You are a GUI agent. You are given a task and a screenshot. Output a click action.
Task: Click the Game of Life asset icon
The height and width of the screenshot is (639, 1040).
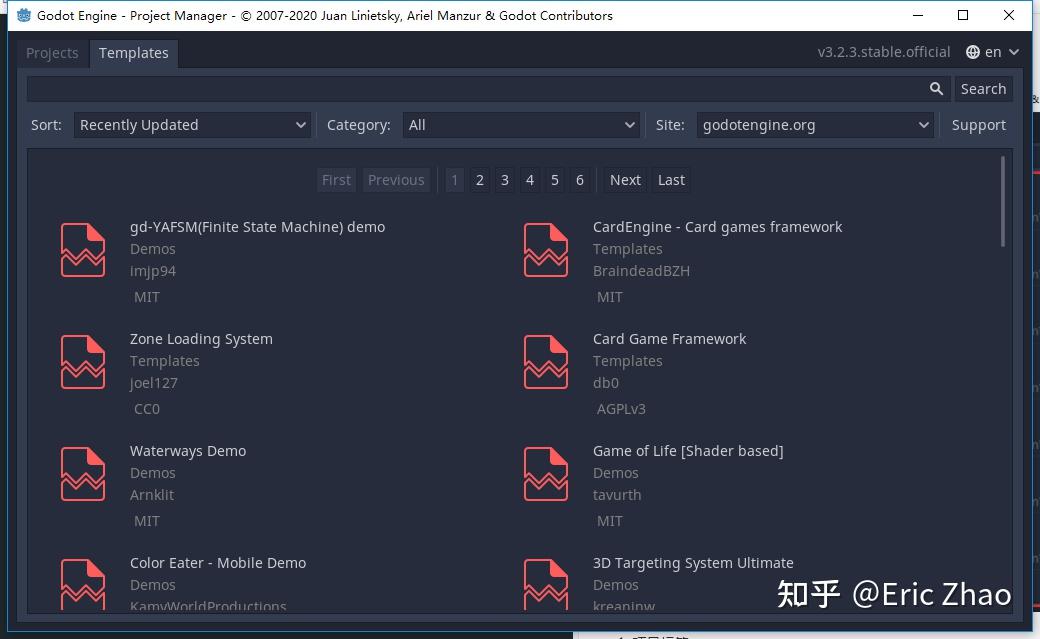click(x=545, y=473)
